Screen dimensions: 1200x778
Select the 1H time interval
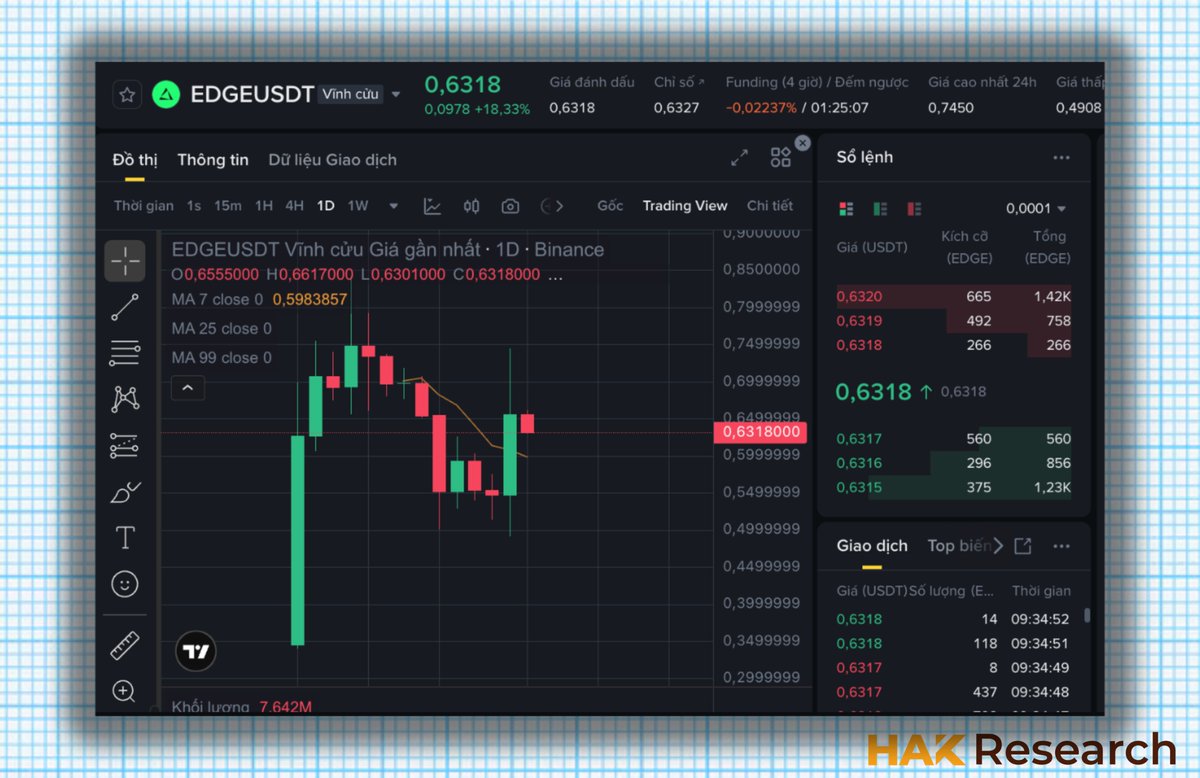263,206
